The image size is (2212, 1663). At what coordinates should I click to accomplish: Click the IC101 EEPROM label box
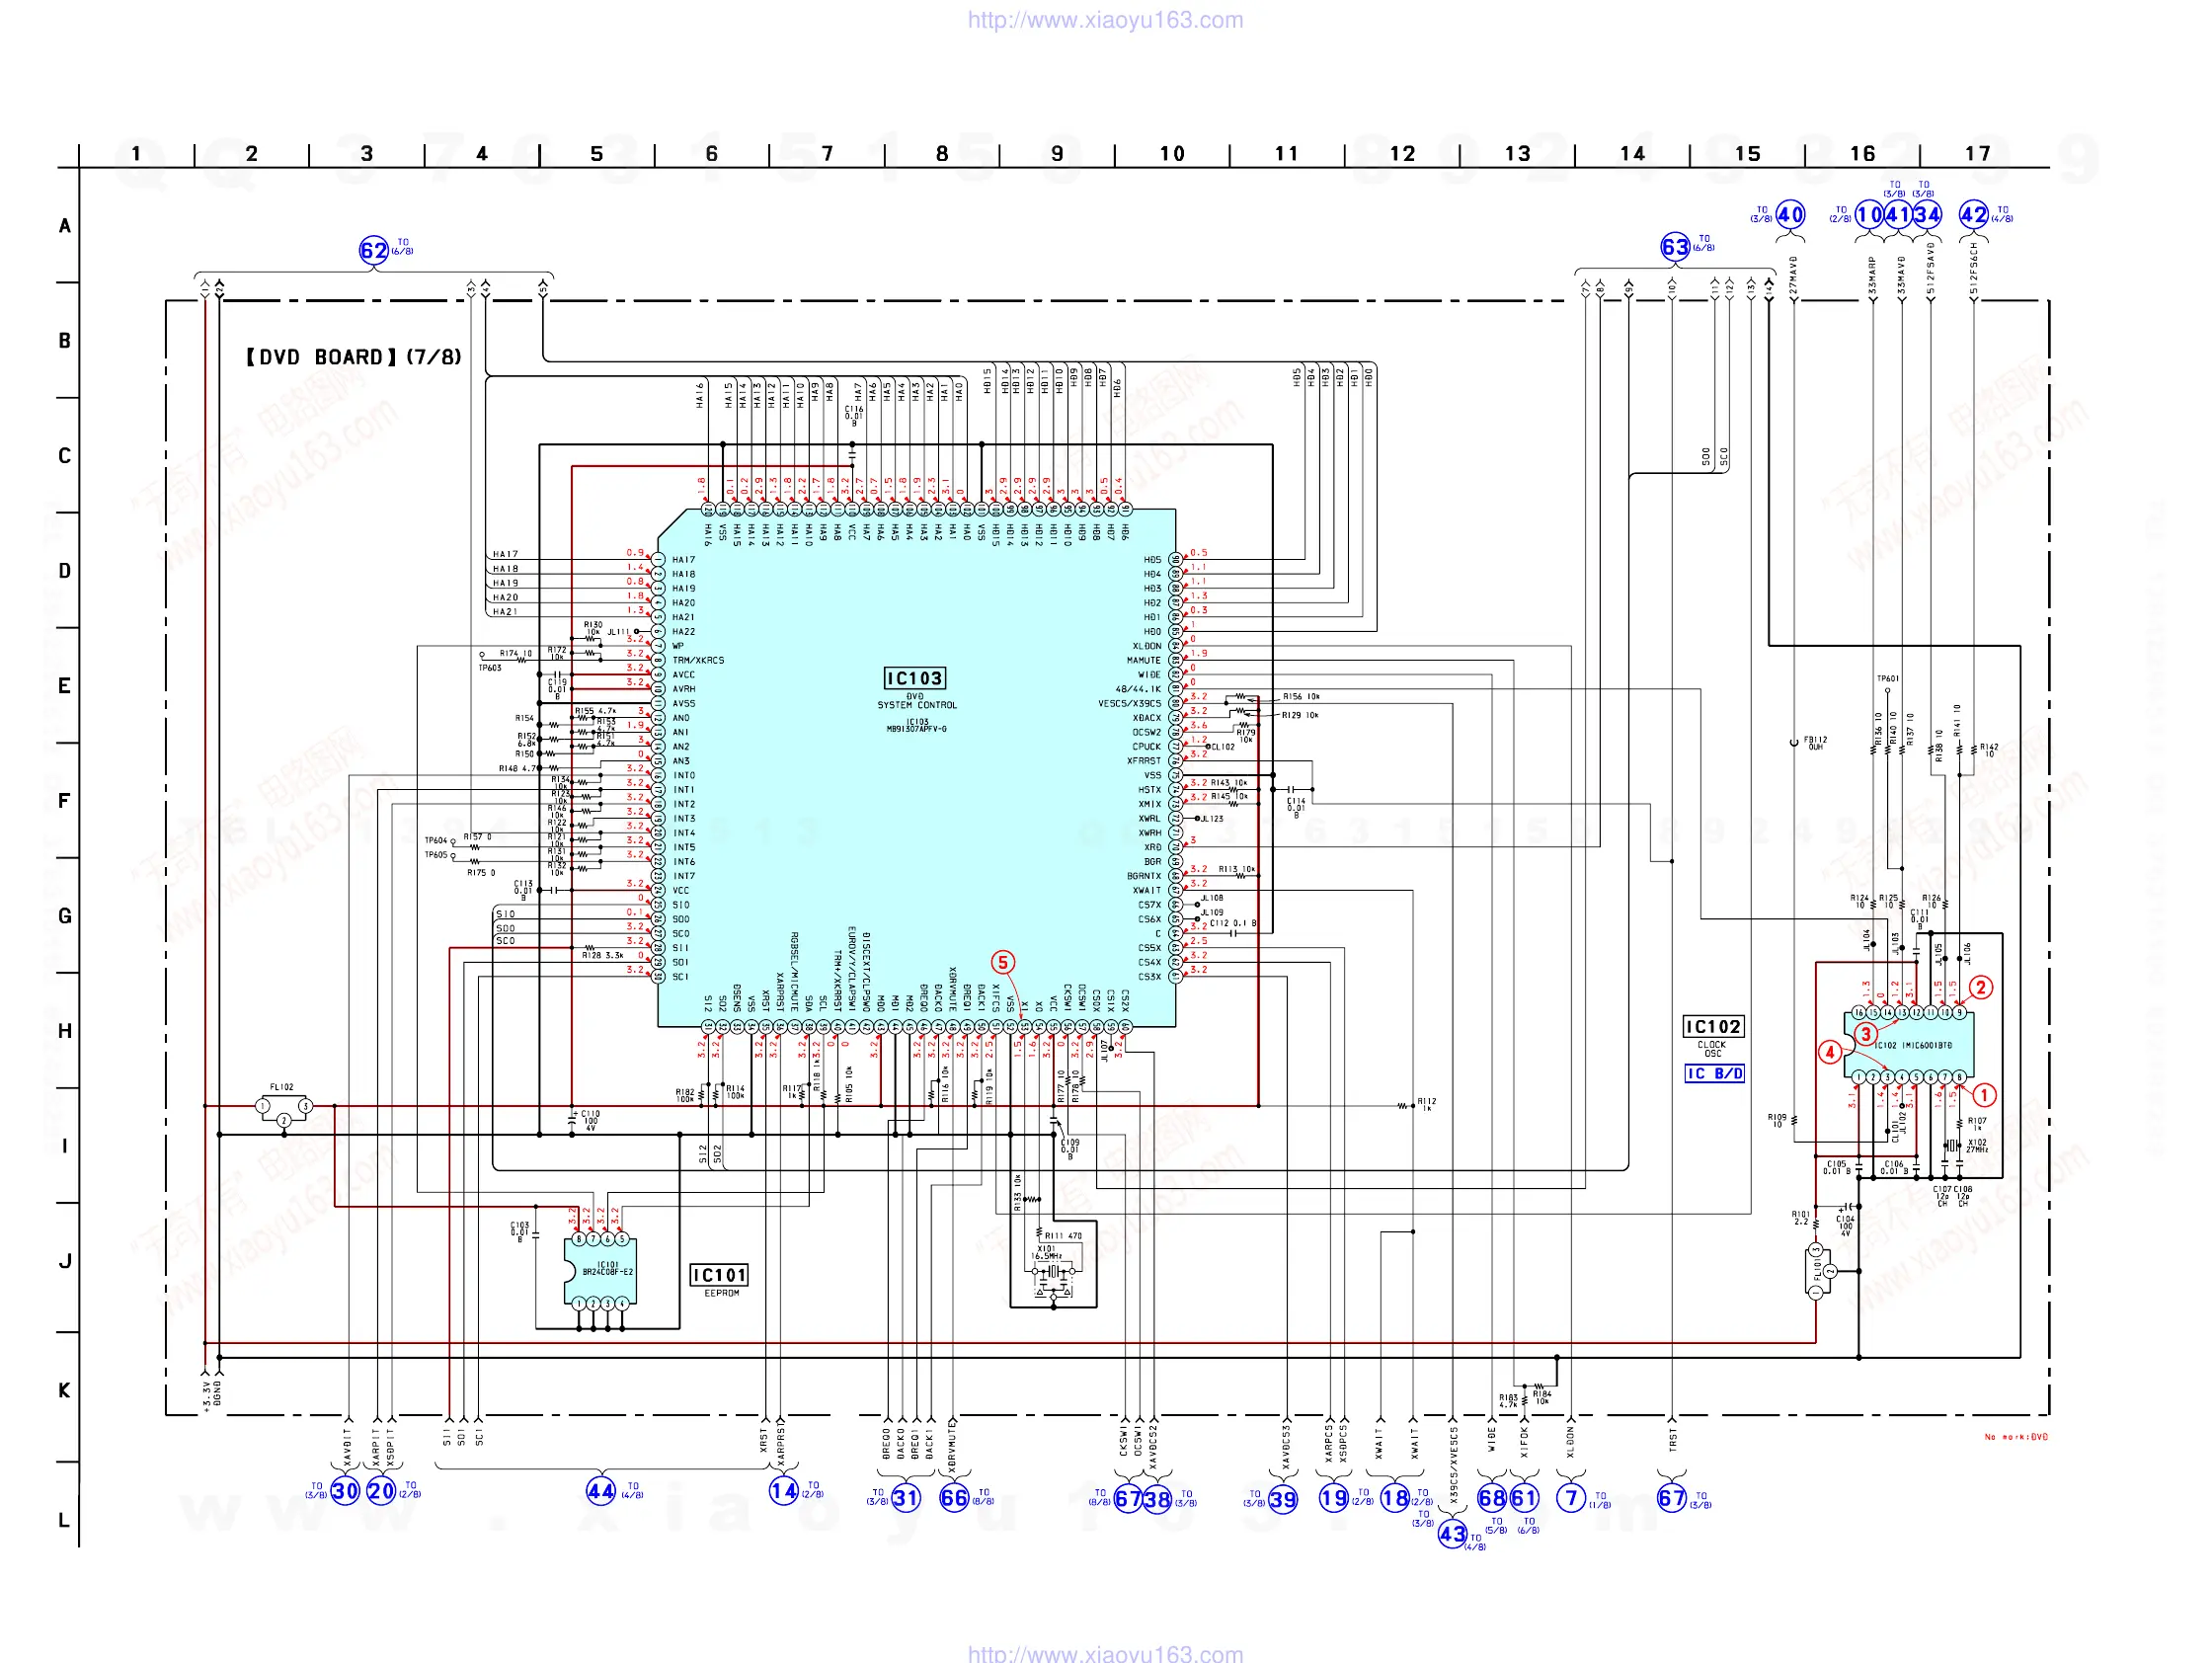[720, 1275]
